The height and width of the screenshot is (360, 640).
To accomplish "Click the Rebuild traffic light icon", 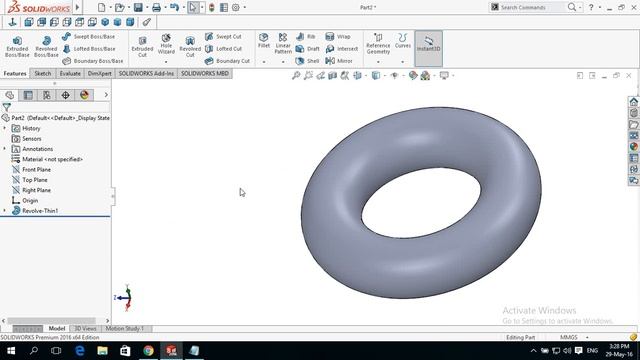I will point(211,7).
